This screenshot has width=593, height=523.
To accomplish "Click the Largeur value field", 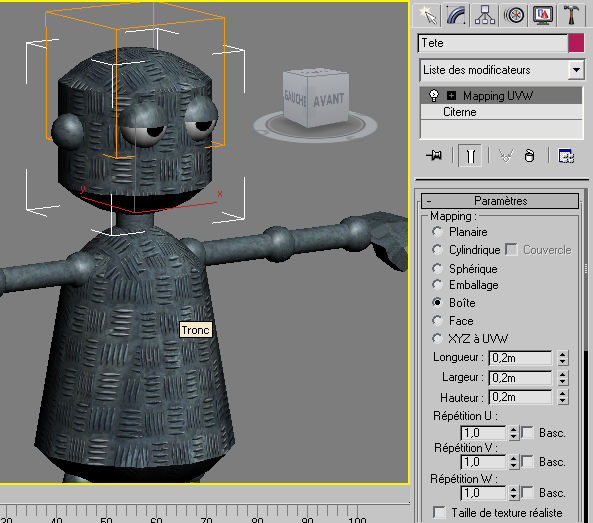I will tap(520, 378).
